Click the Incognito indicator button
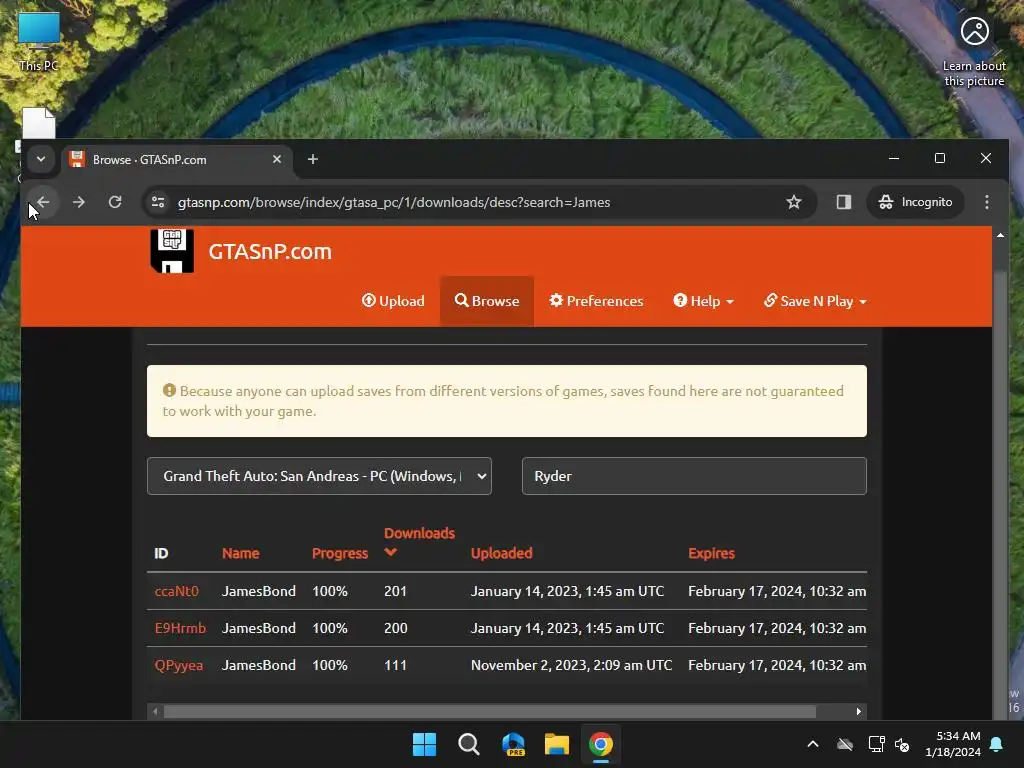Viewport: 1024px width, 768px height. pyautogui.click(x=915, y=202)
